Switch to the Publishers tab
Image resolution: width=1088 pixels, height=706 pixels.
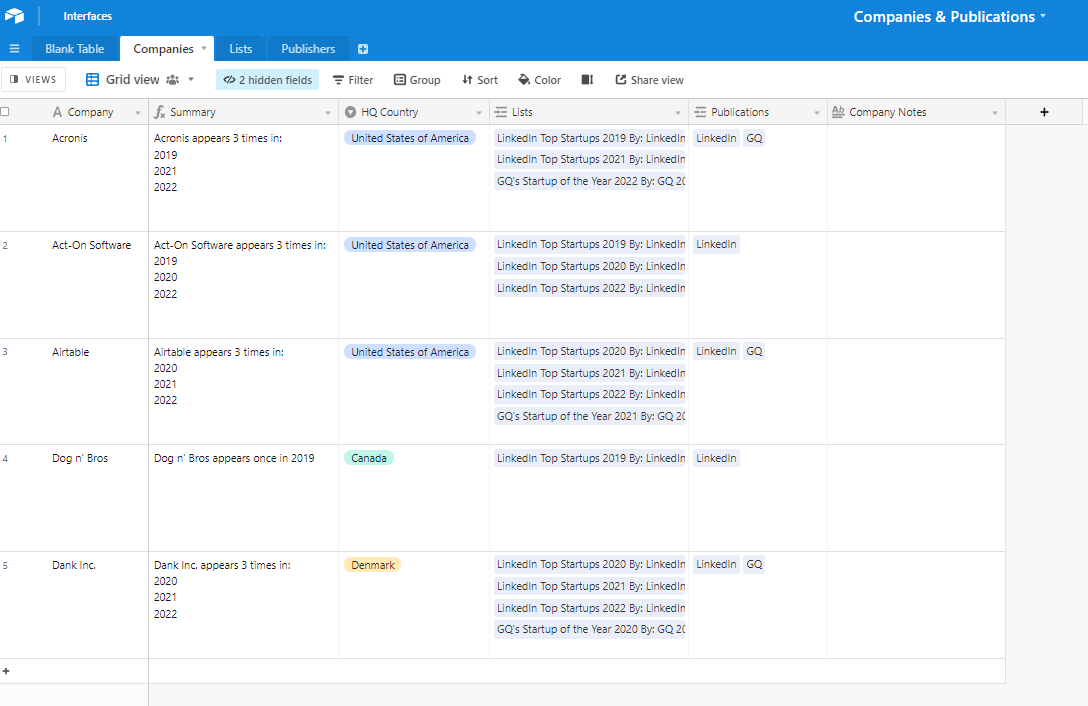[x=308, y=49]
